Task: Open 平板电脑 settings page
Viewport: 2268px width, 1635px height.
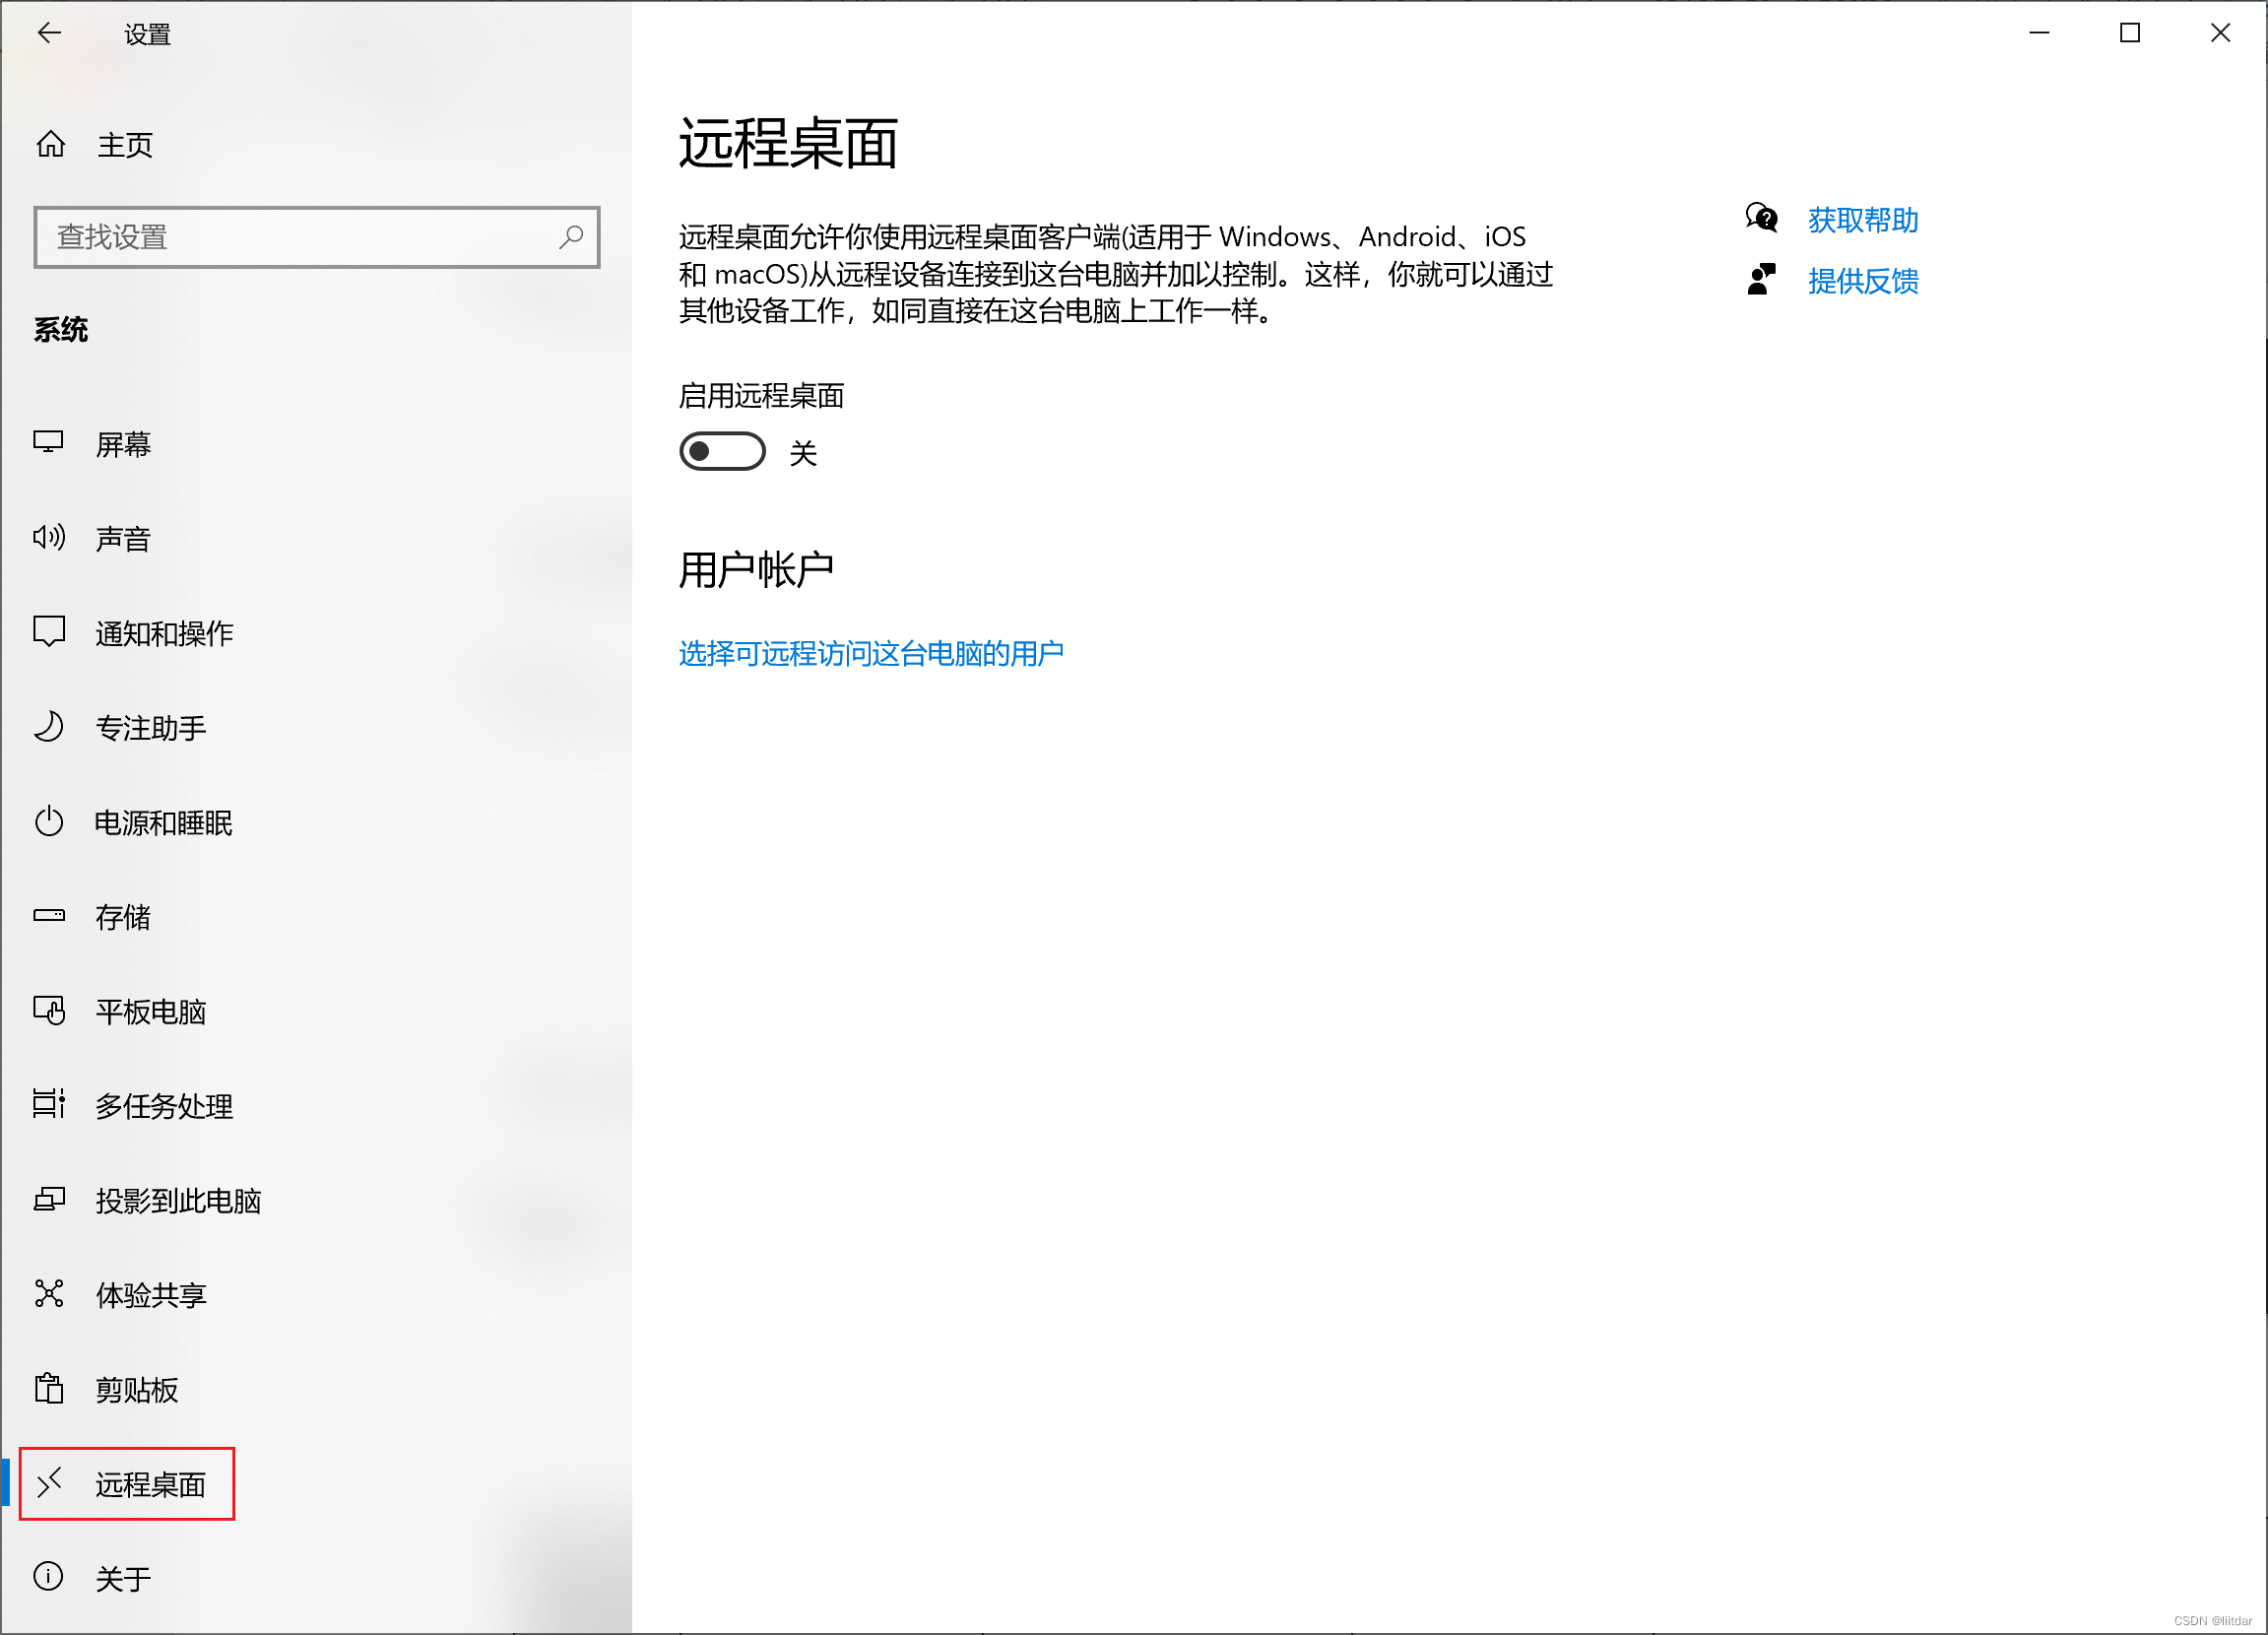Action: 150,1011
